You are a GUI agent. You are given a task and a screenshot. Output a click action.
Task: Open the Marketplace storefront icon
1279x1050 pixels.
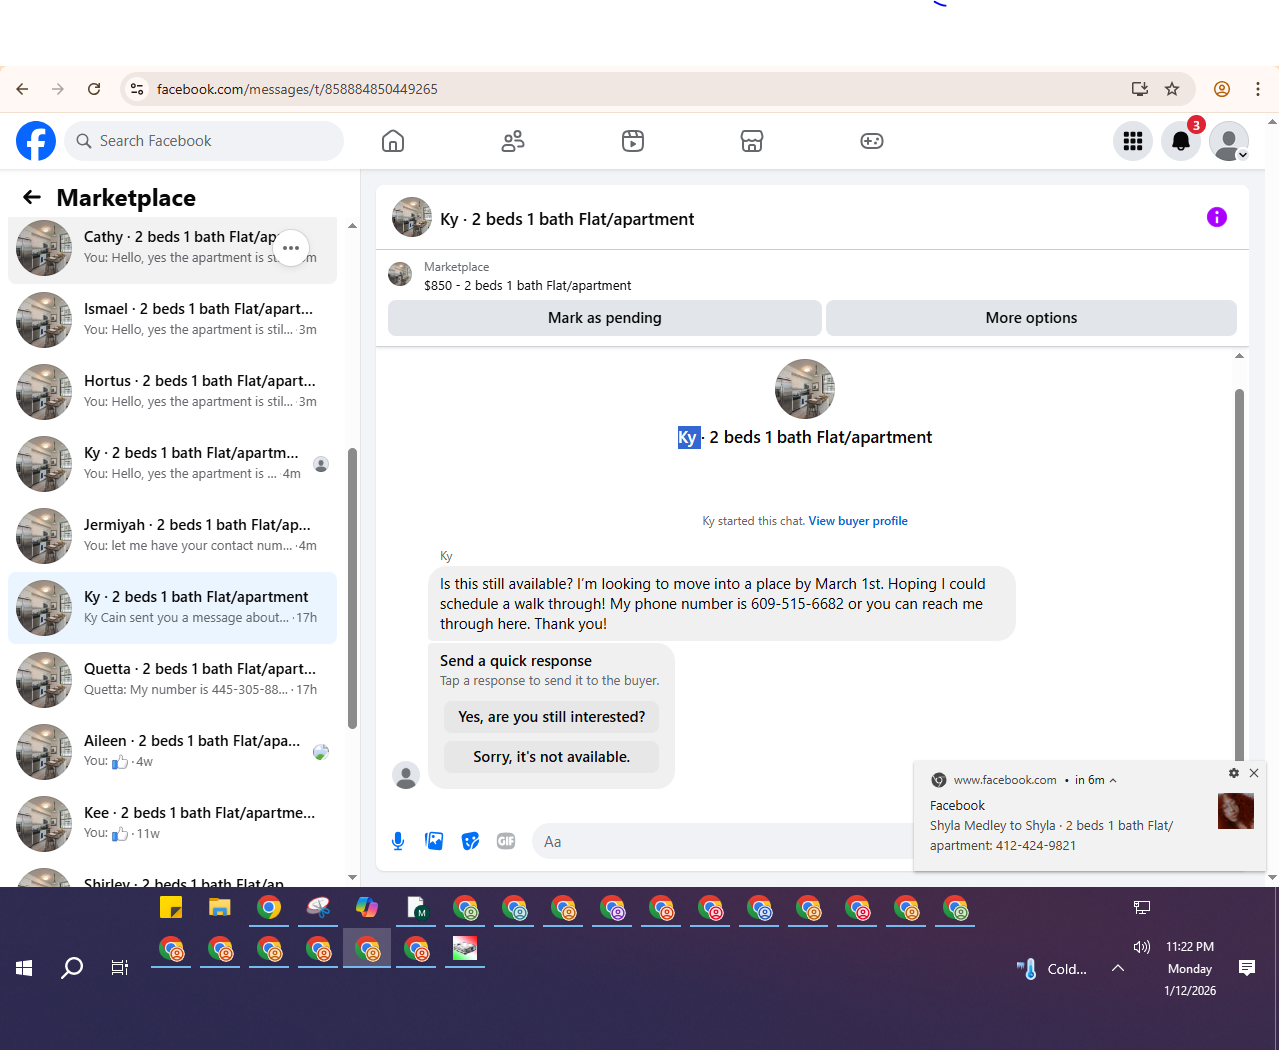click(752, 141)
